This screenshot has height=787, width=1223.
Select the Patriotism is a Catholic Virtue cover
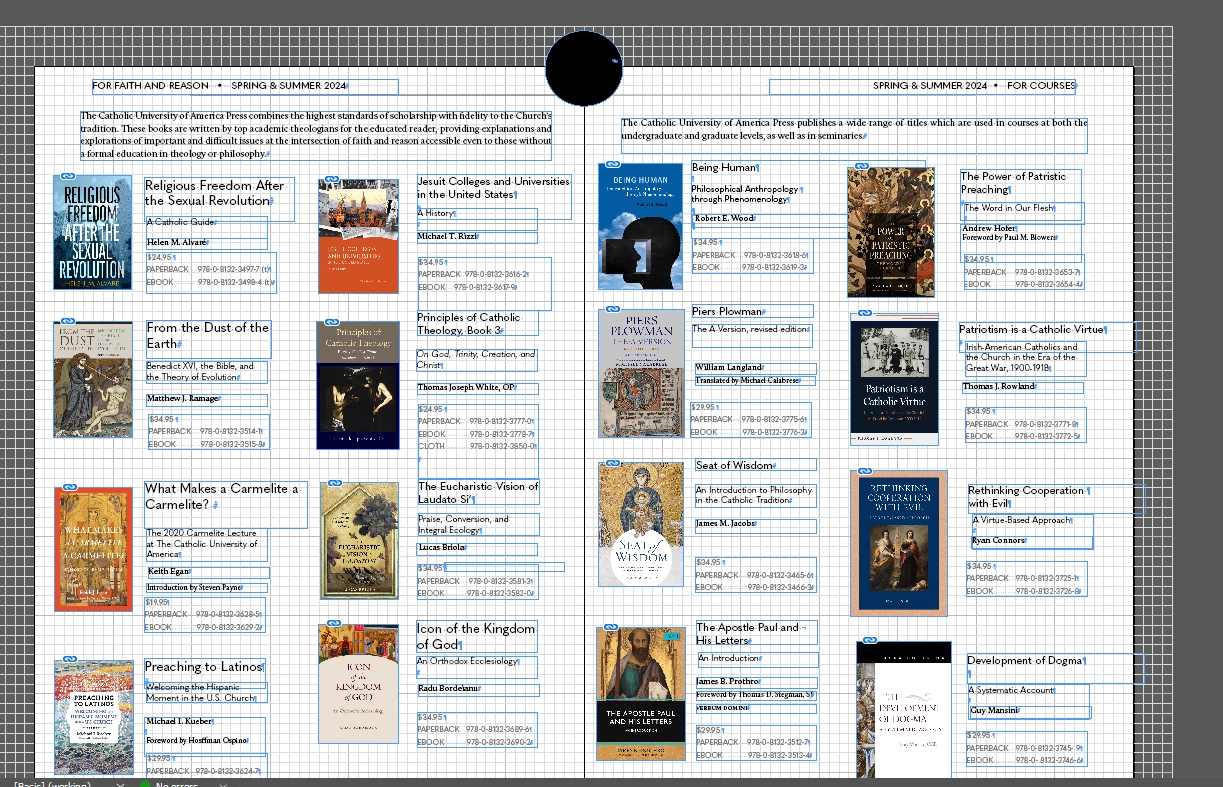click(x=894, y=379)
